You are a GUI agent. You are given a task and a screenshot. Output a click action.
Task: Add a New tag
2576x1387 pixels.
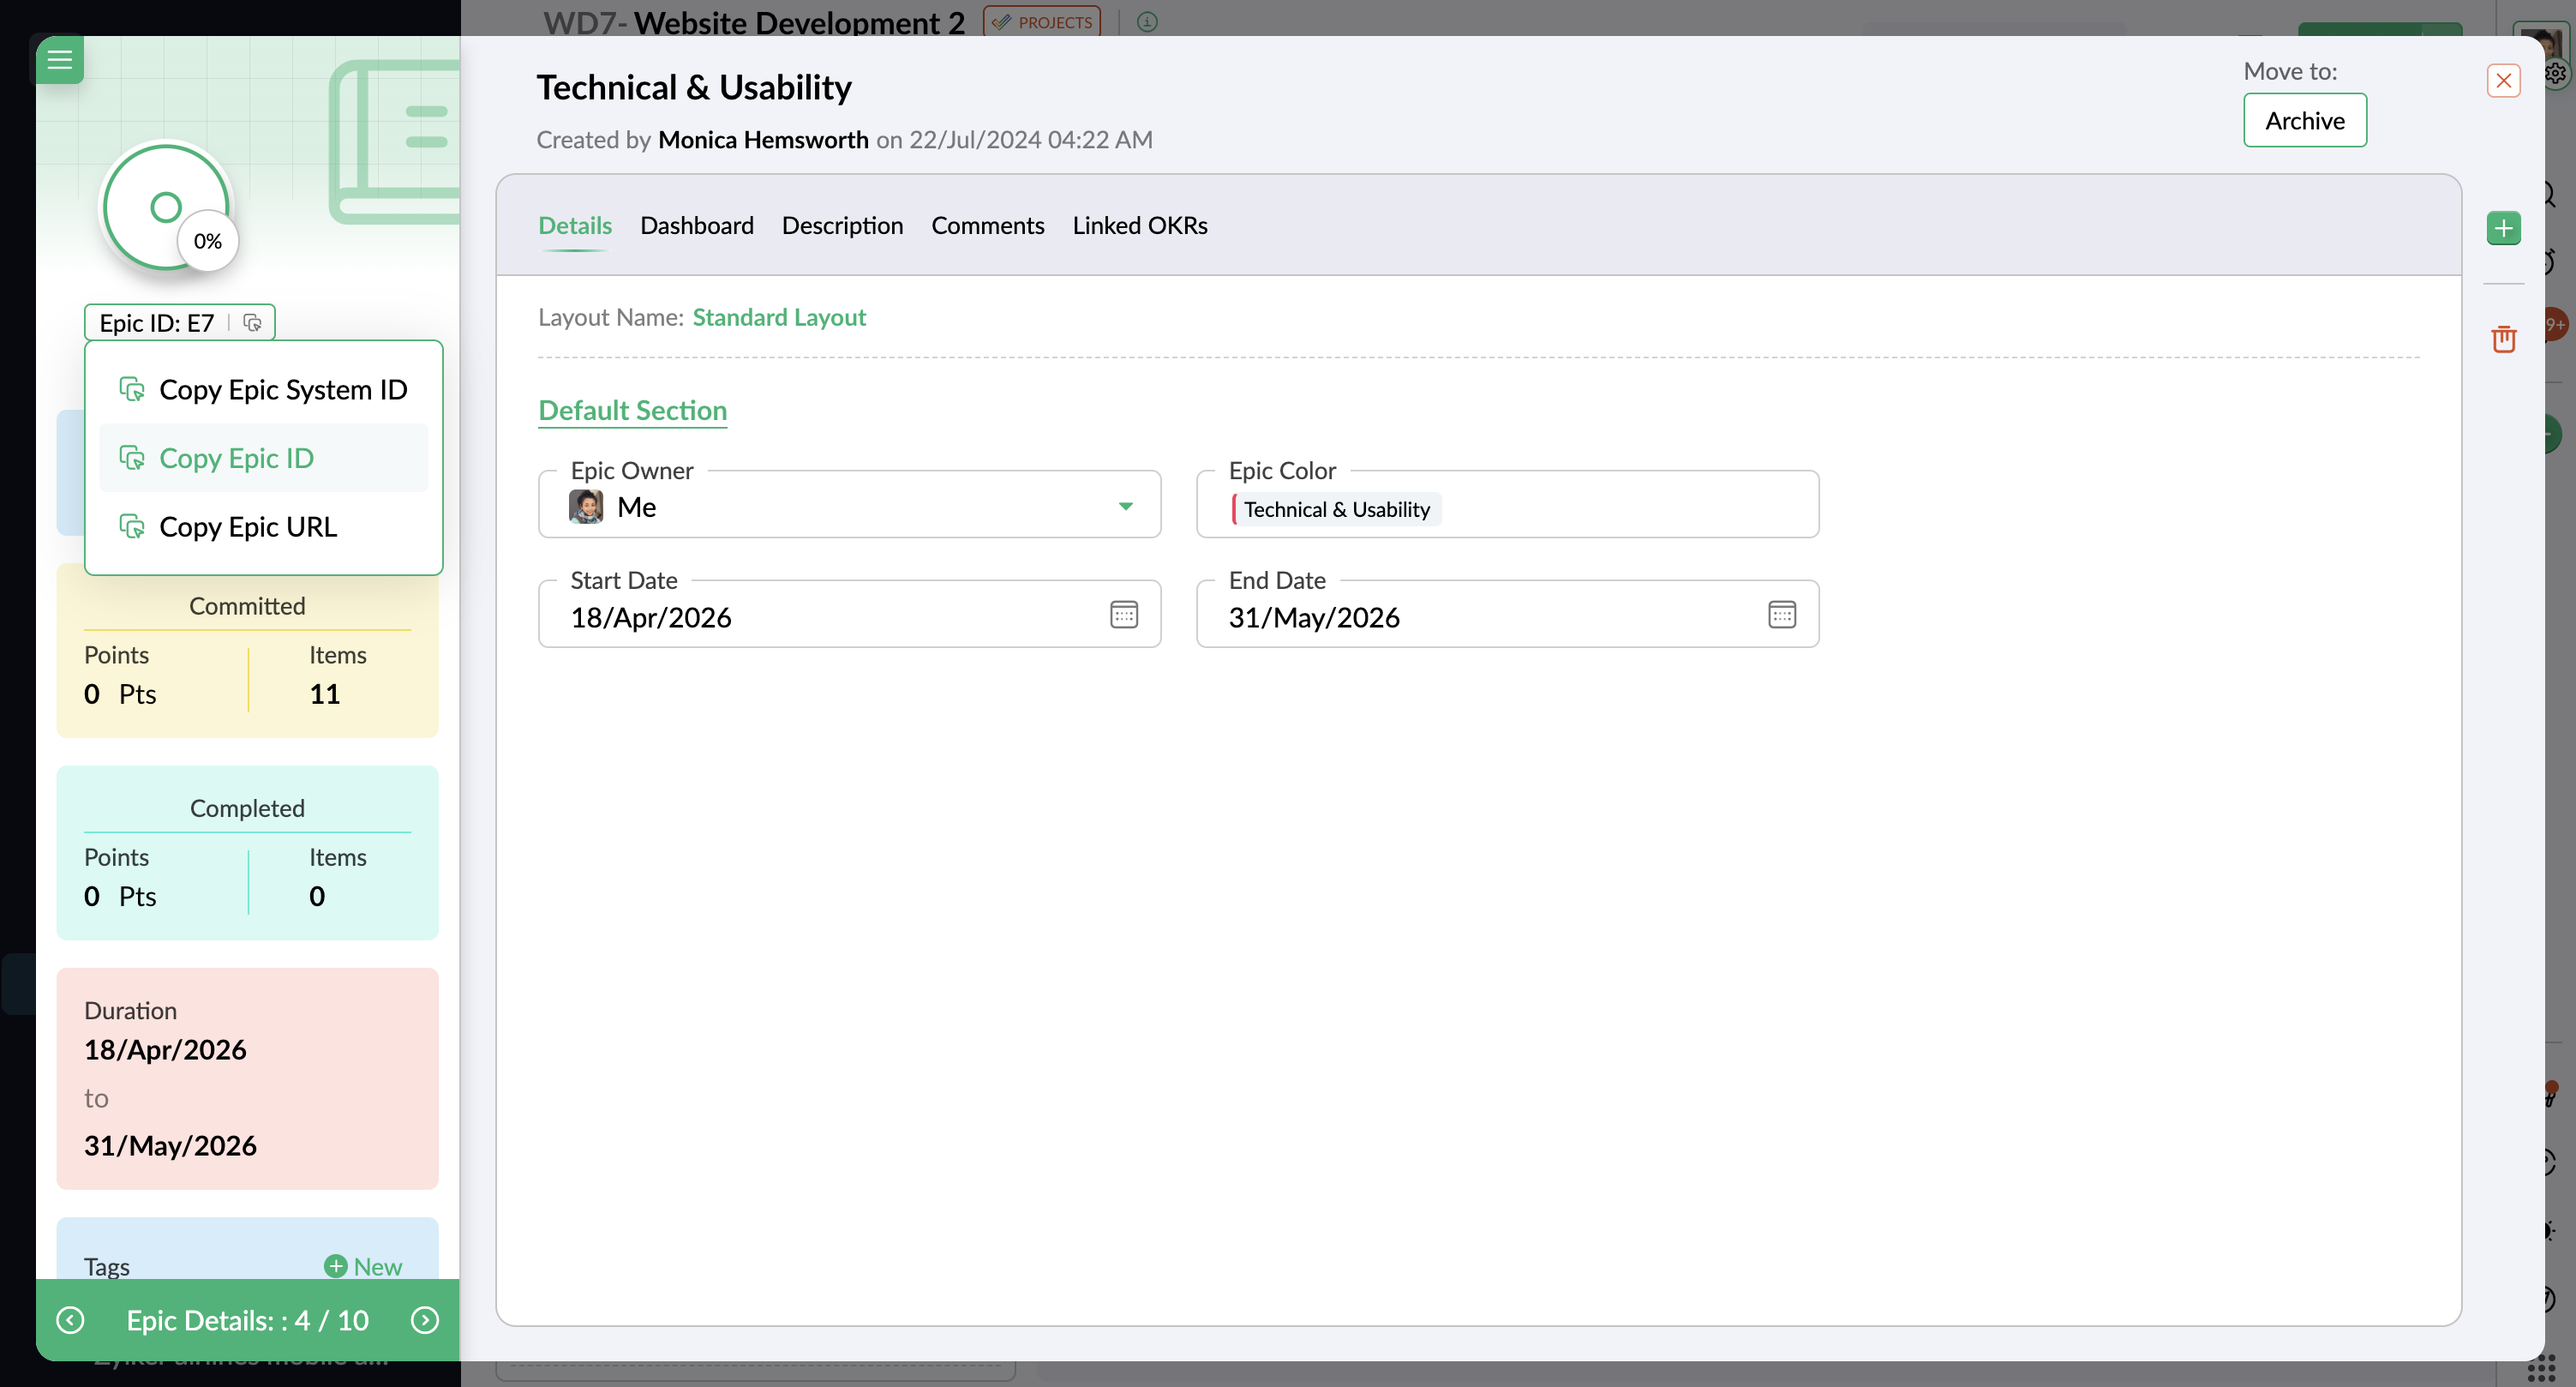363,1266
